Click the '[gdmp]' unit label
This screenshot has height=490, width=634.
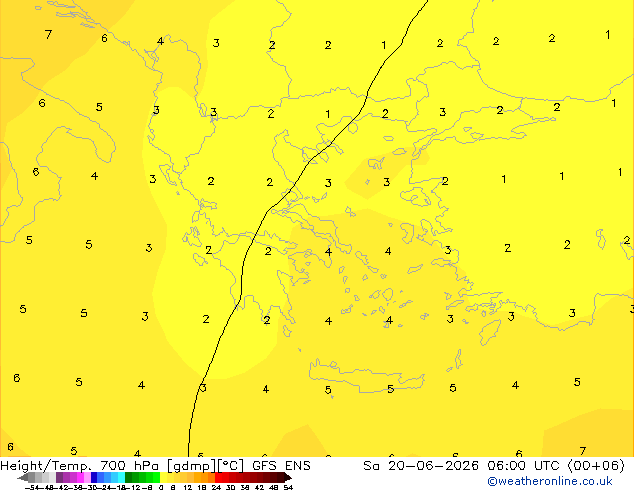191,466
